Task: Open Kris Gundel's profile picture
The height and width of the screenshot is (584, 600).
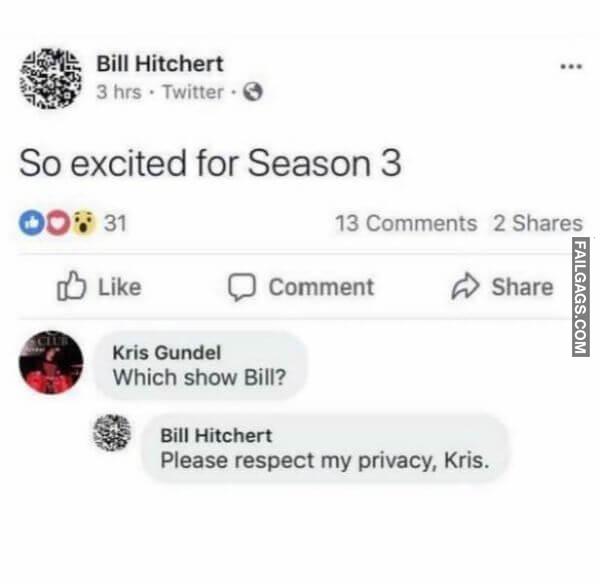Action: (x=51, y=362)
